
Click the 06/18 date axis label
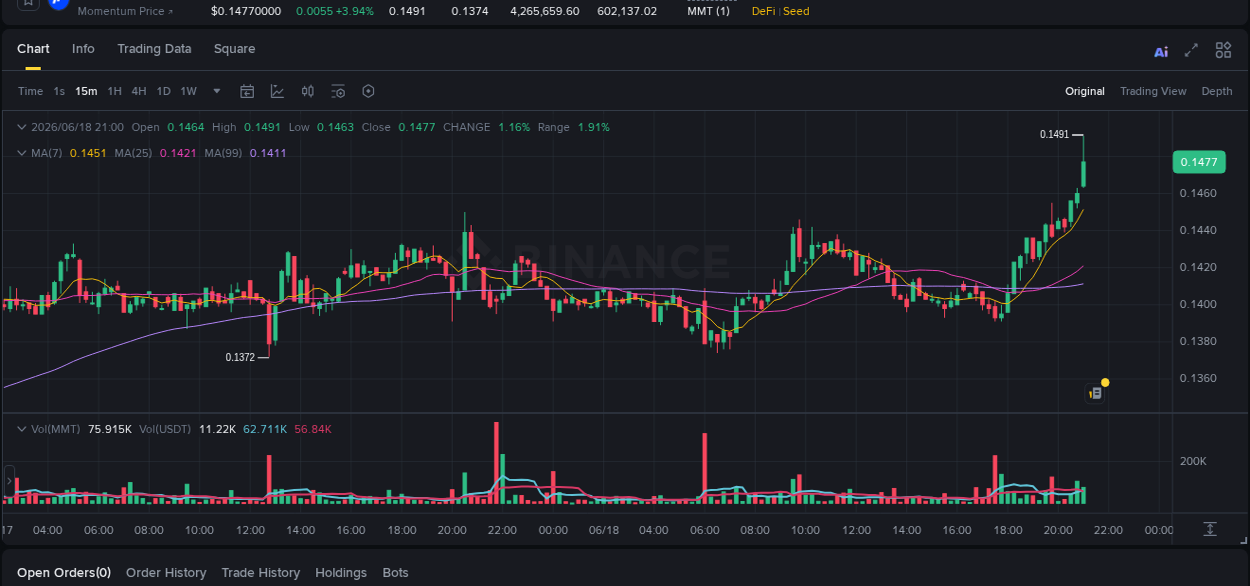pos(605,529)
